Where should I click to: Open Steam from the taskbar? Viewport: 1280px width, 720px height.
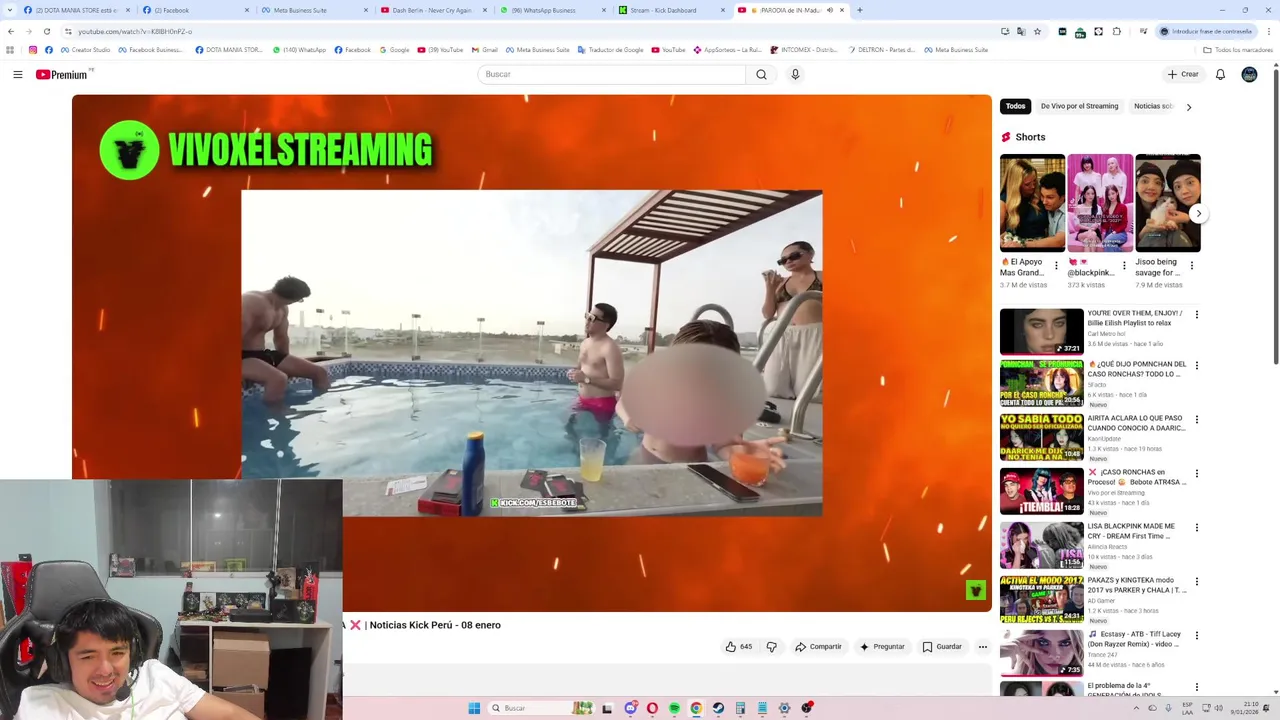tap(718, 708)
